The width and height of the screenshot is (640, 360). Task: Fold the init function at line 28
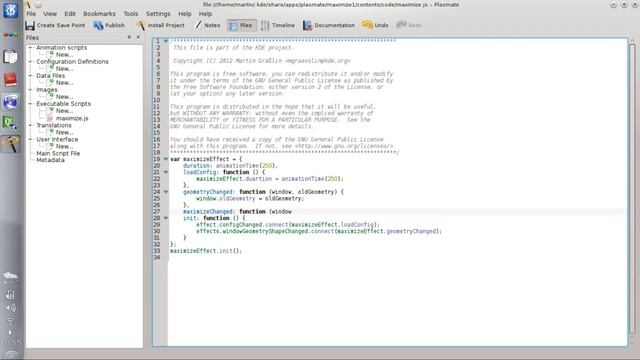coord(166,218)
